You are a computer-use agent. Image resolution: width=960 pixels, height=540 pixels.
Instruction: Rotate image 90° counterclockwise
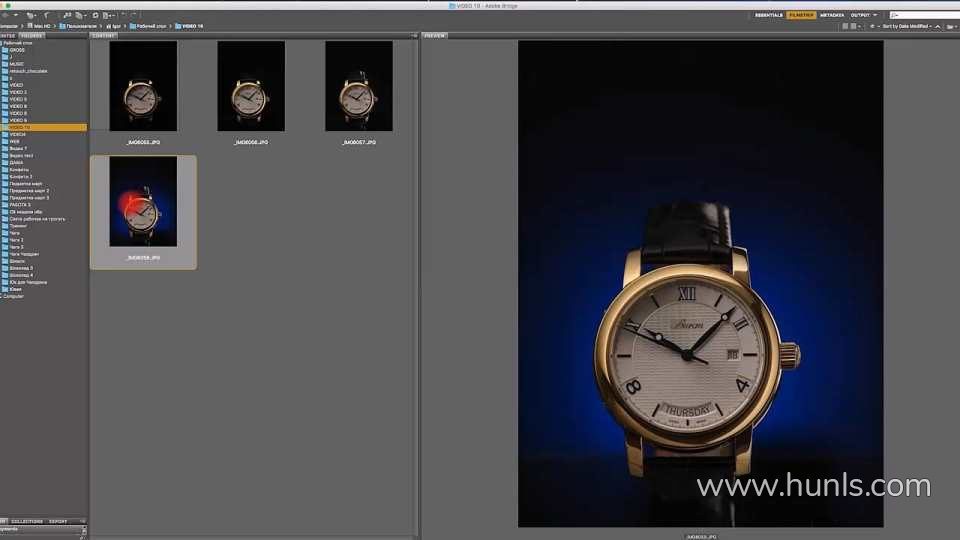124,15
